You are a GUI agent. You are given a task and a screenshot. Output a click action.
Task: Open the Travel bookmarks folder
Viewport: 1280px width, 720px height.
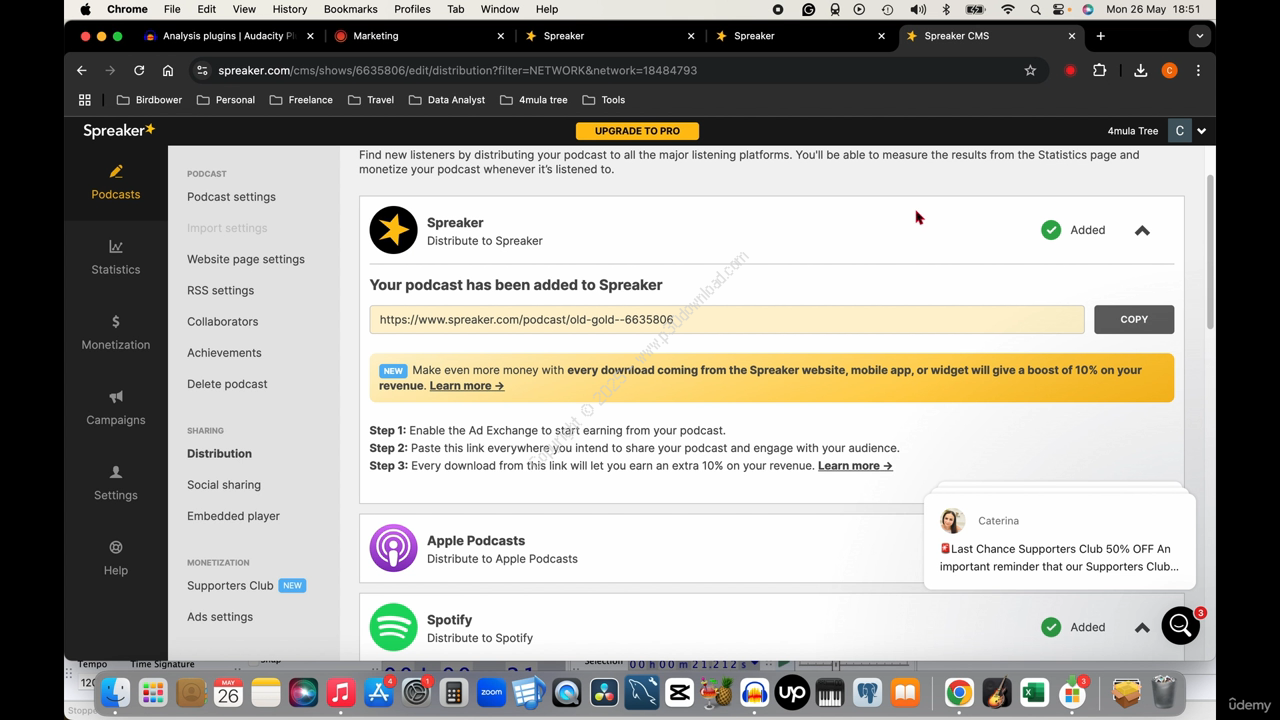(370, 100)
